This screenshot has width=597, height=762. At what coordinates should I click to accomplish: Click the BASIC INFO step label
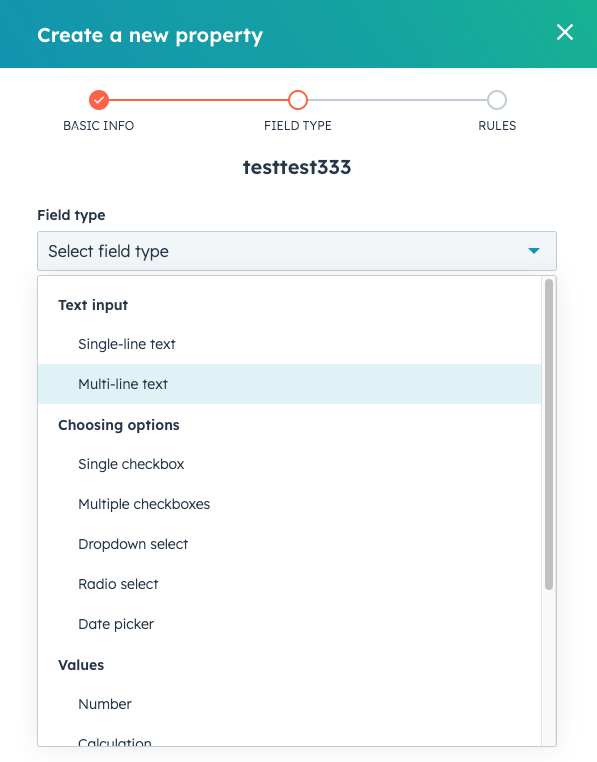[x=99, y=126]
